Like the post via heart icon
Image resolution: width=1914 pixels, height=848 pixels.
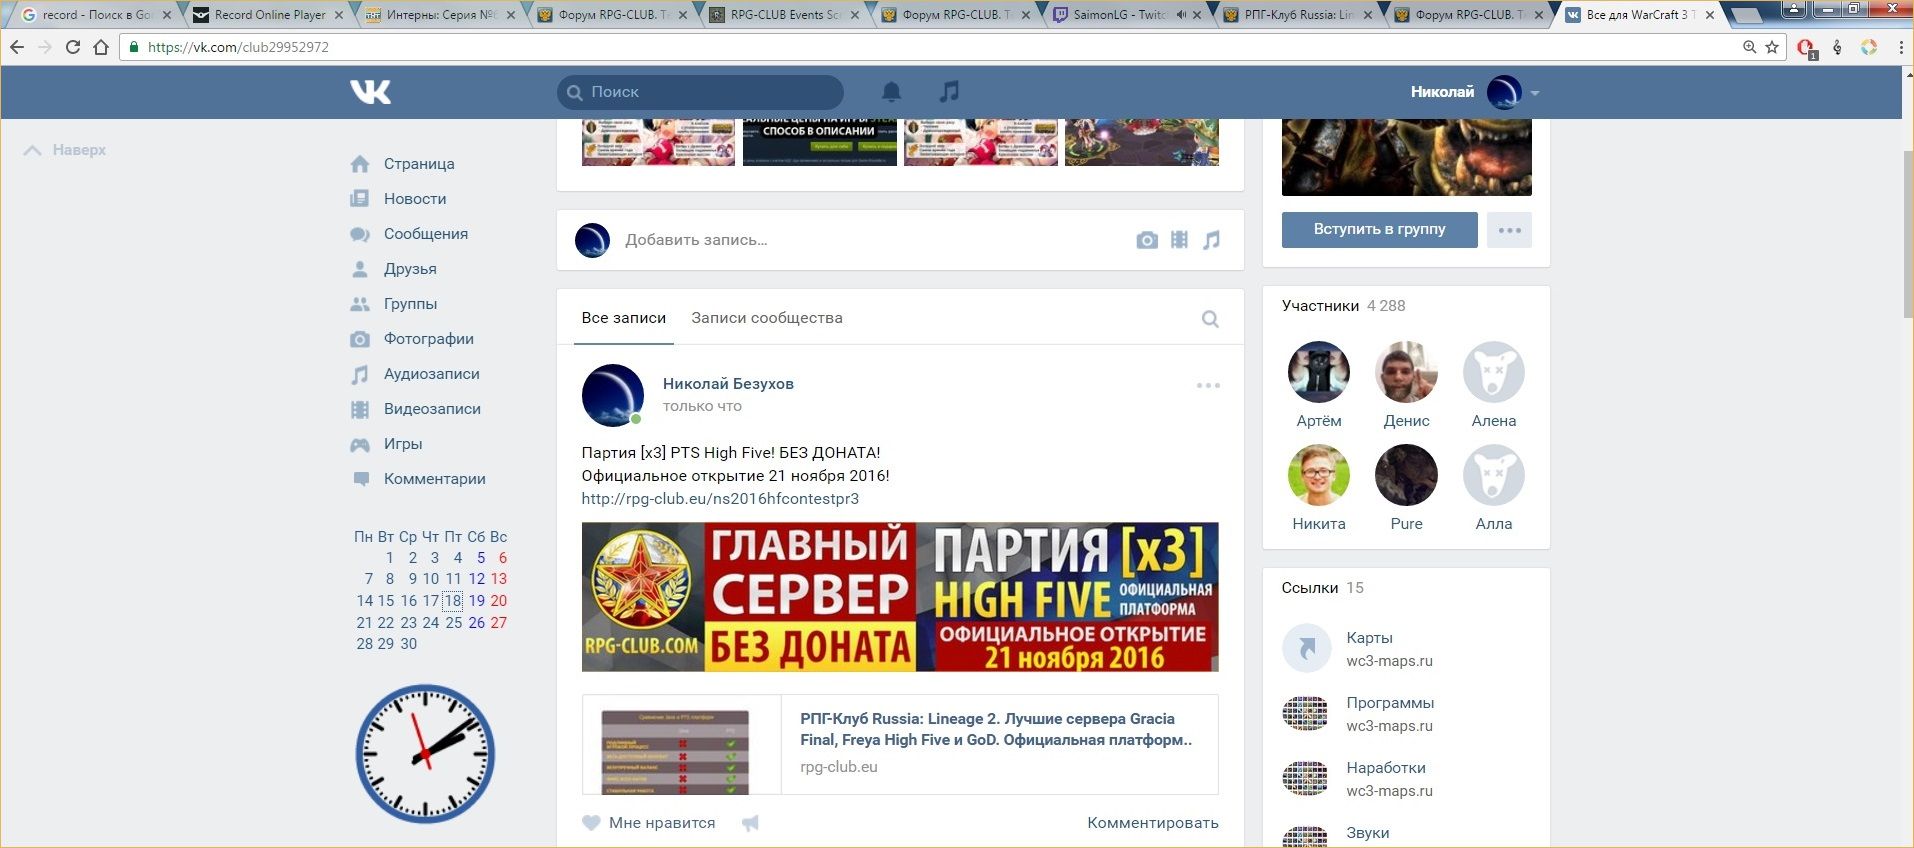pos(591,823)
